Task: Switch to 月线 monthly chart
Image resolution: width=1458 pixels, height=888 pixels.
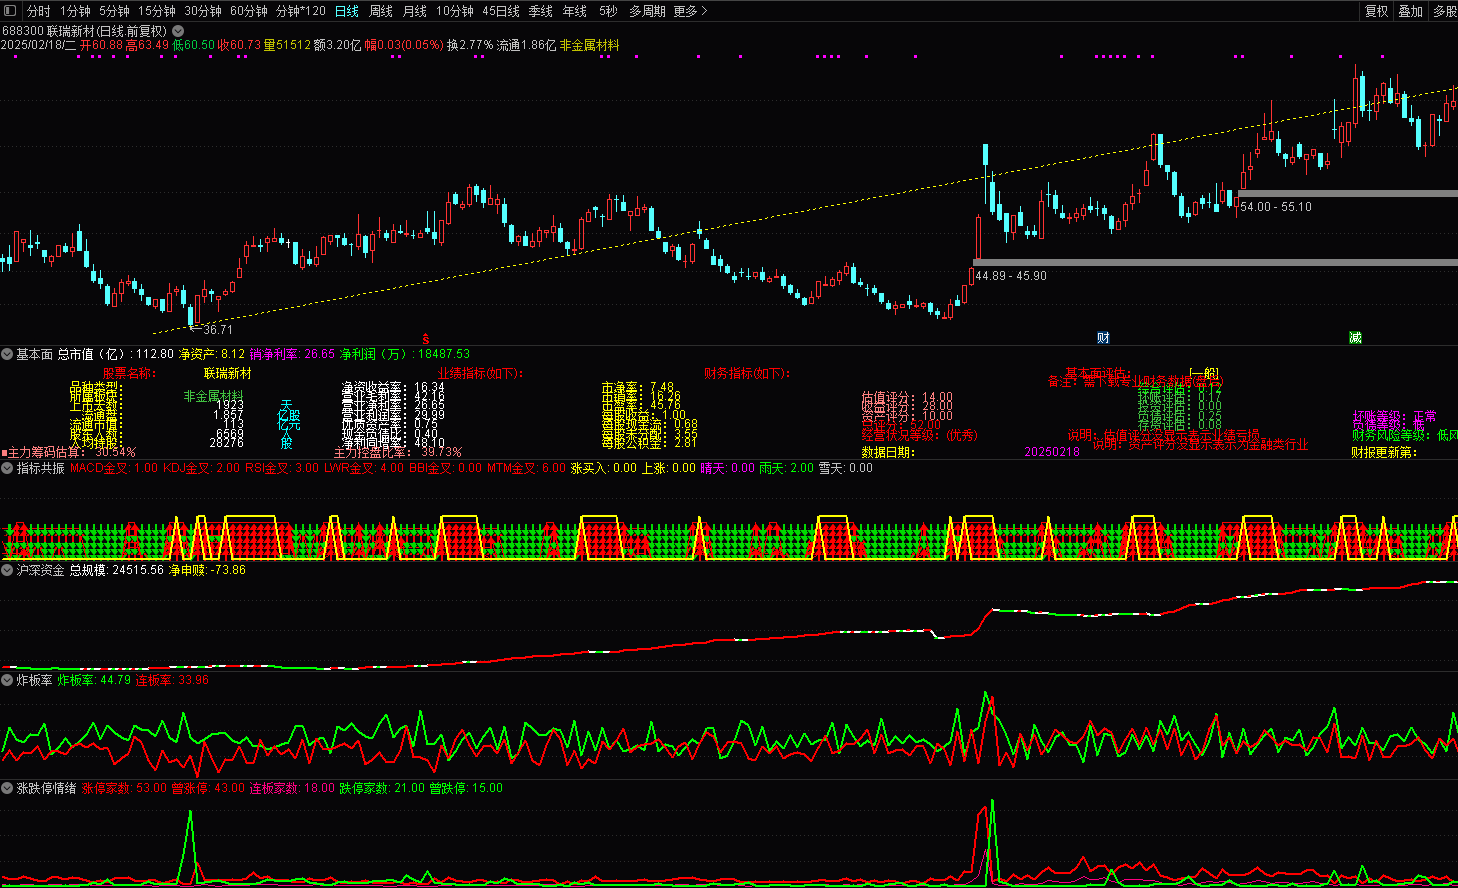Action: (x=415, y=11)
